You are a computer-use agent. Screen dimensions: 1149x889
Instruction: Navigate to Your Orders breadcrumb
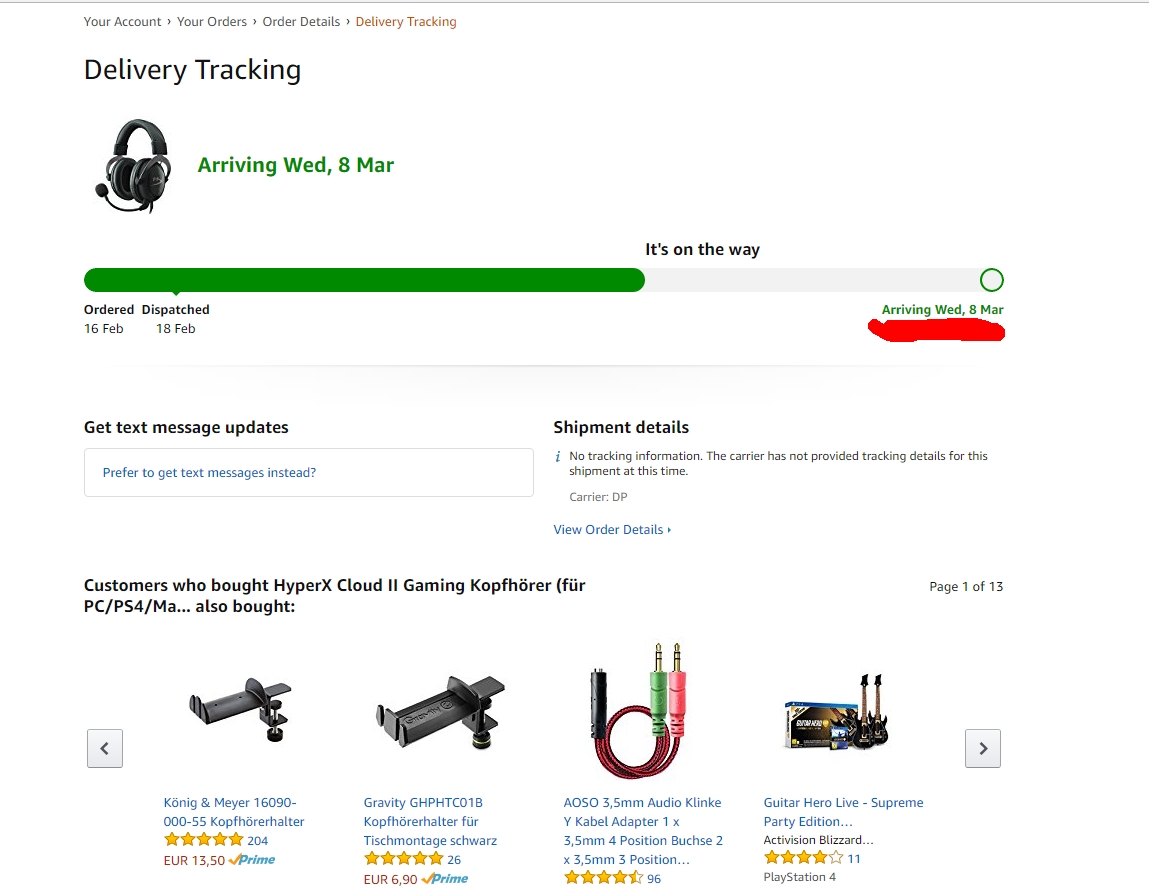pyautogui.click(x=212, y=22)
